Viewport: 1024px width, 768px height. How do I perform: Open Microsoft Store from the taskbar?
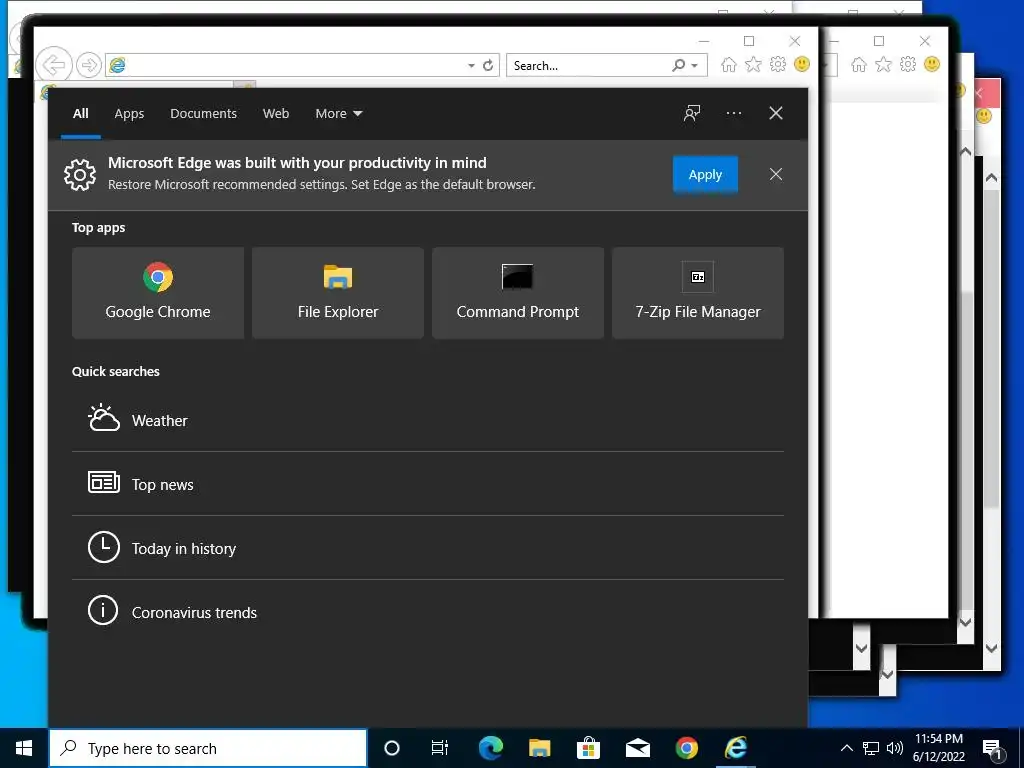tap(588, 748)
